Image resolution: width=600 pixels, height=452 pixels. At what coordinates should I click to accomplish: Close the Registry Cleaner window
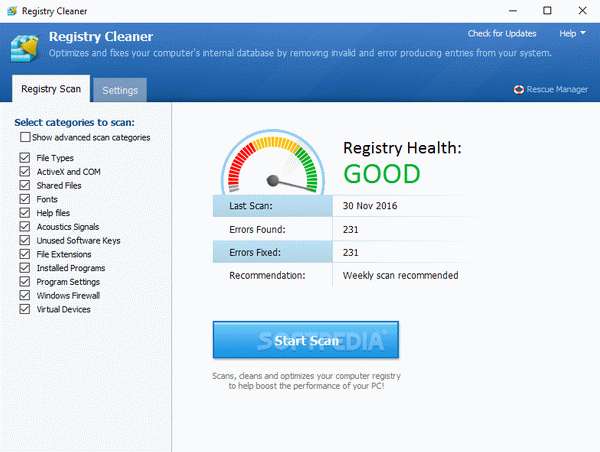[x=582, y=11]
